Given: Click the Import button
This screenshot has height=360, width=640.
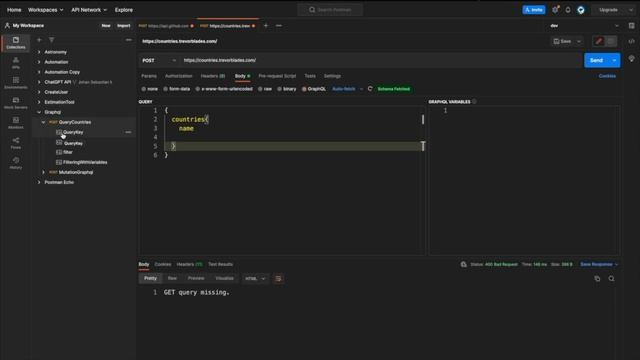Looking at the screenshot, I should coord(123,26).
